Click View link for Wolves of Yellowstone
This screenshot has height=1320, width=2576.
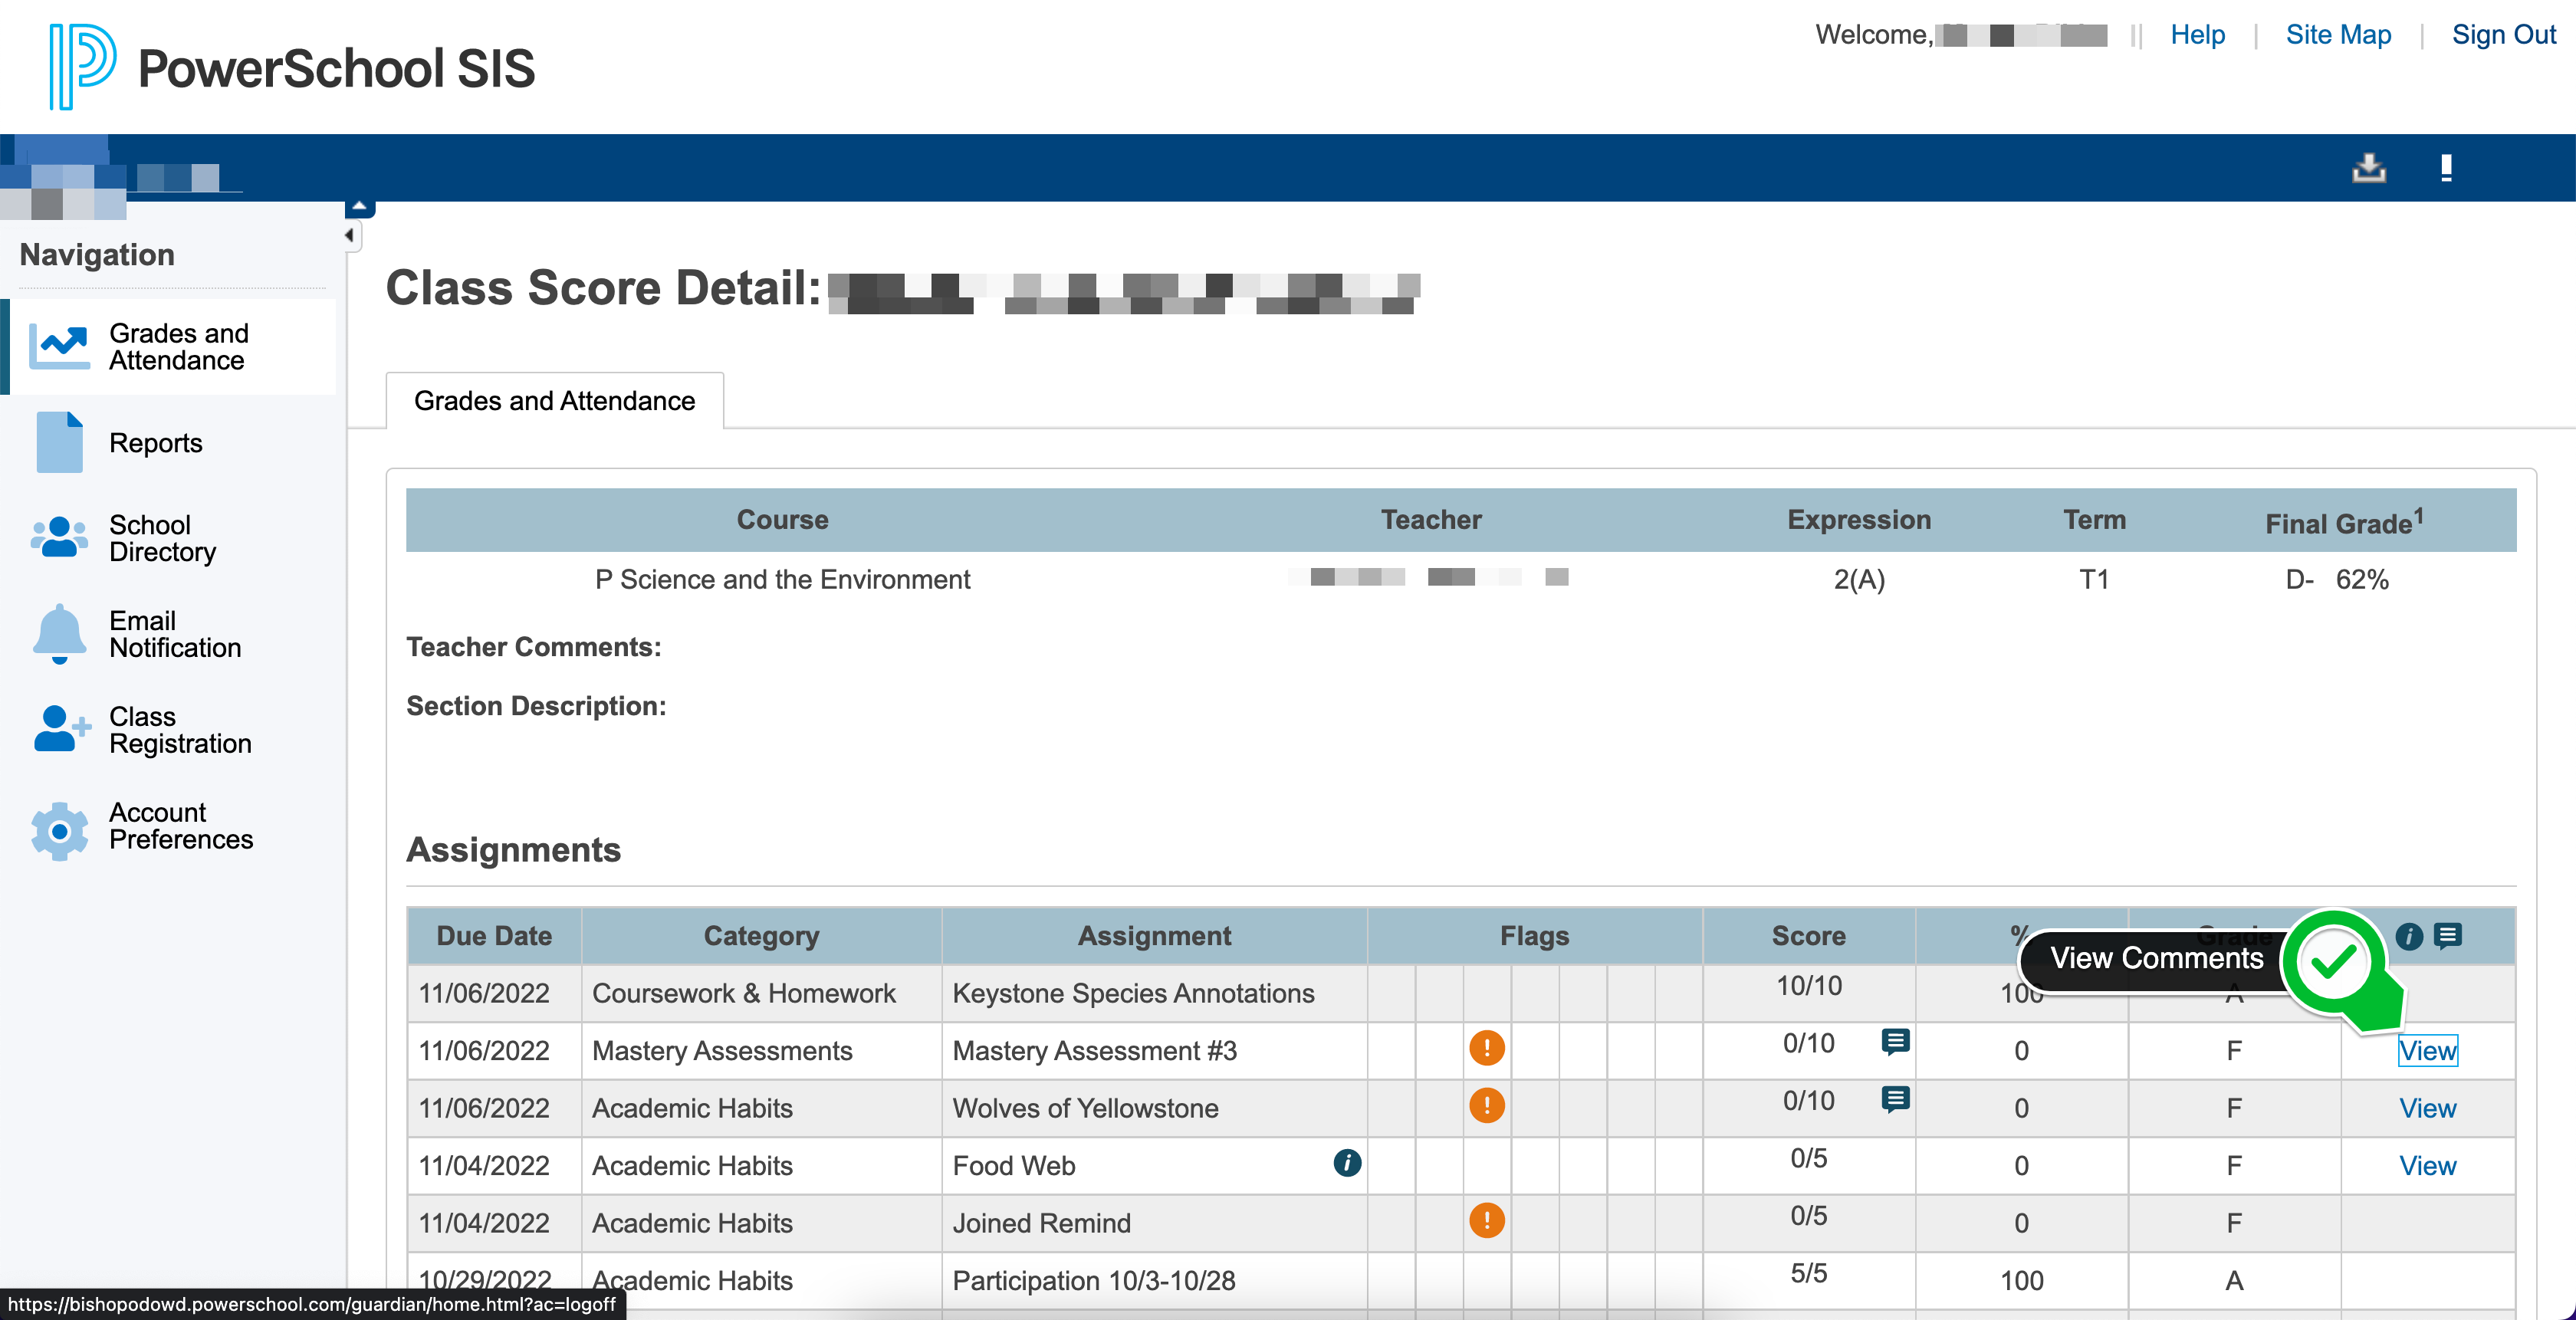[x=2427, y=1108]
